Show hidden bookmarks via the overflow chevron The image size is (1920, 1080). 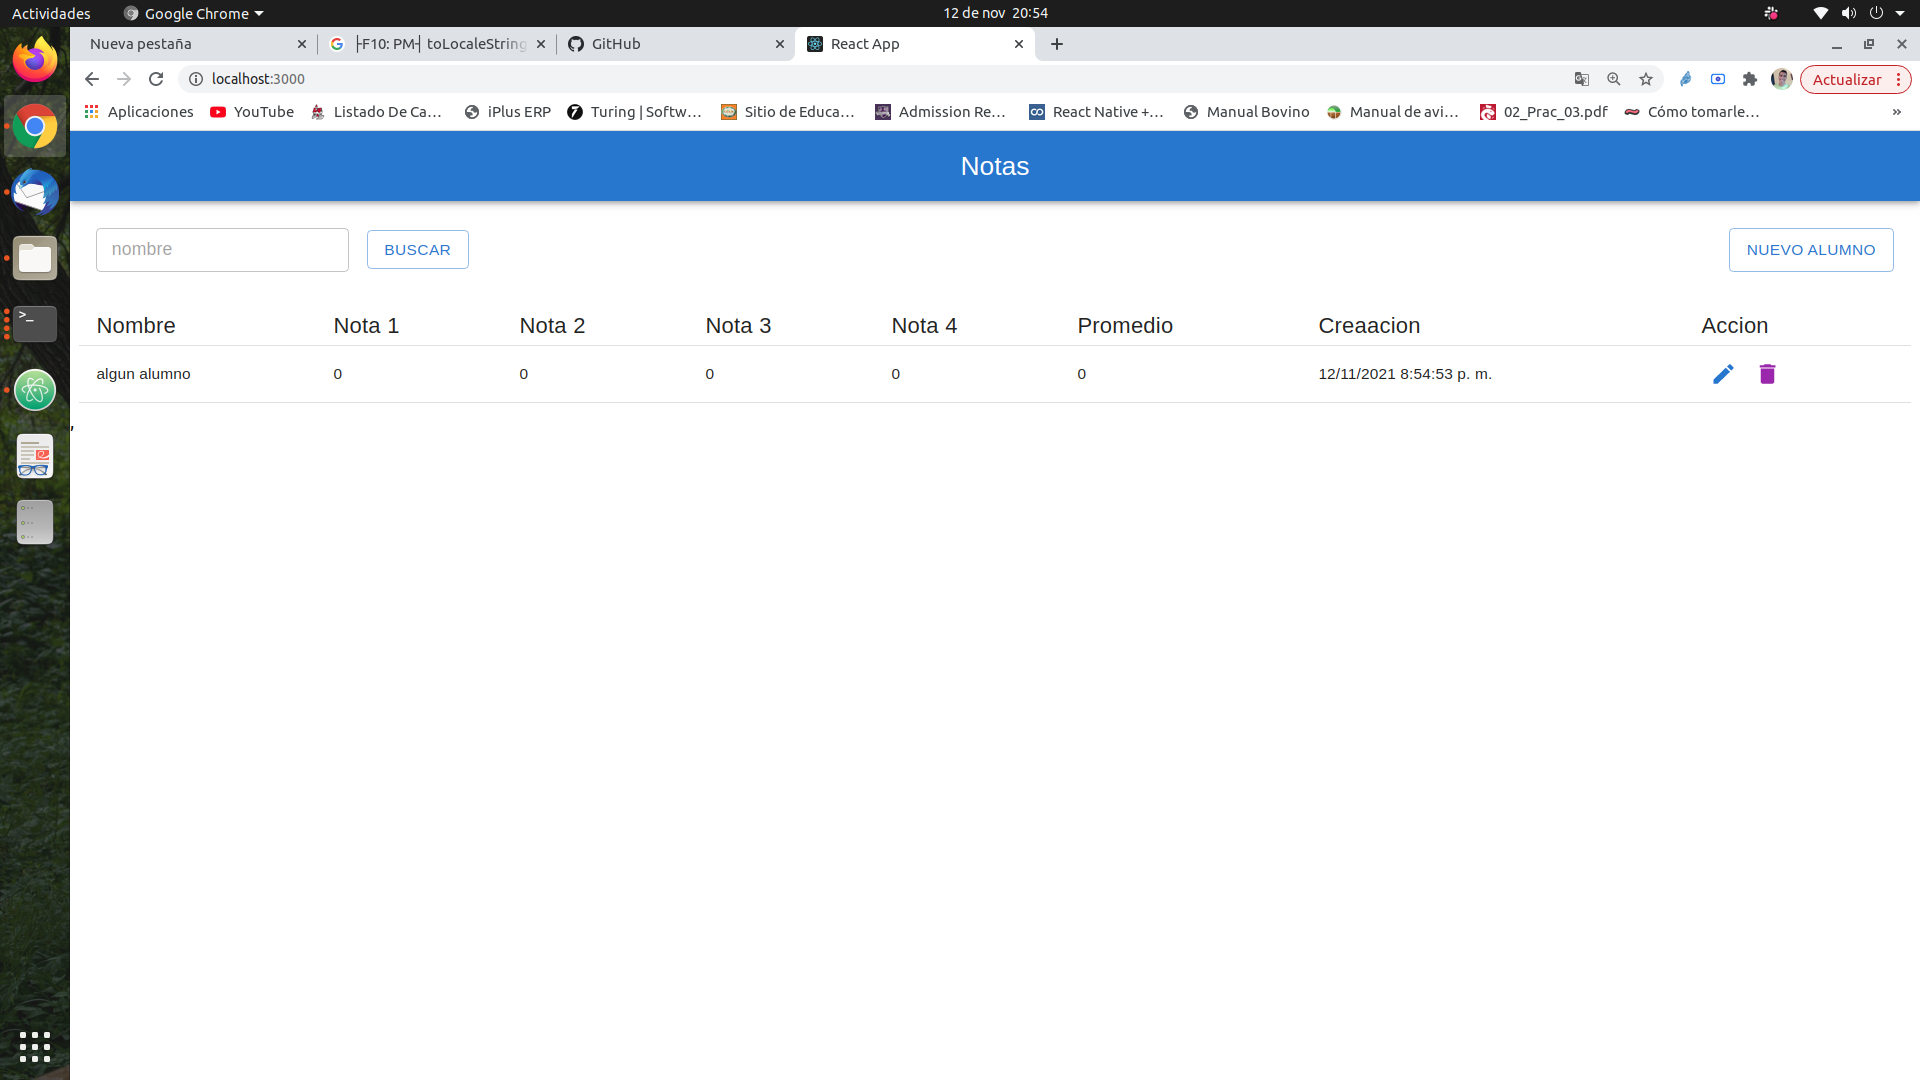click(x=1897, y=111)
